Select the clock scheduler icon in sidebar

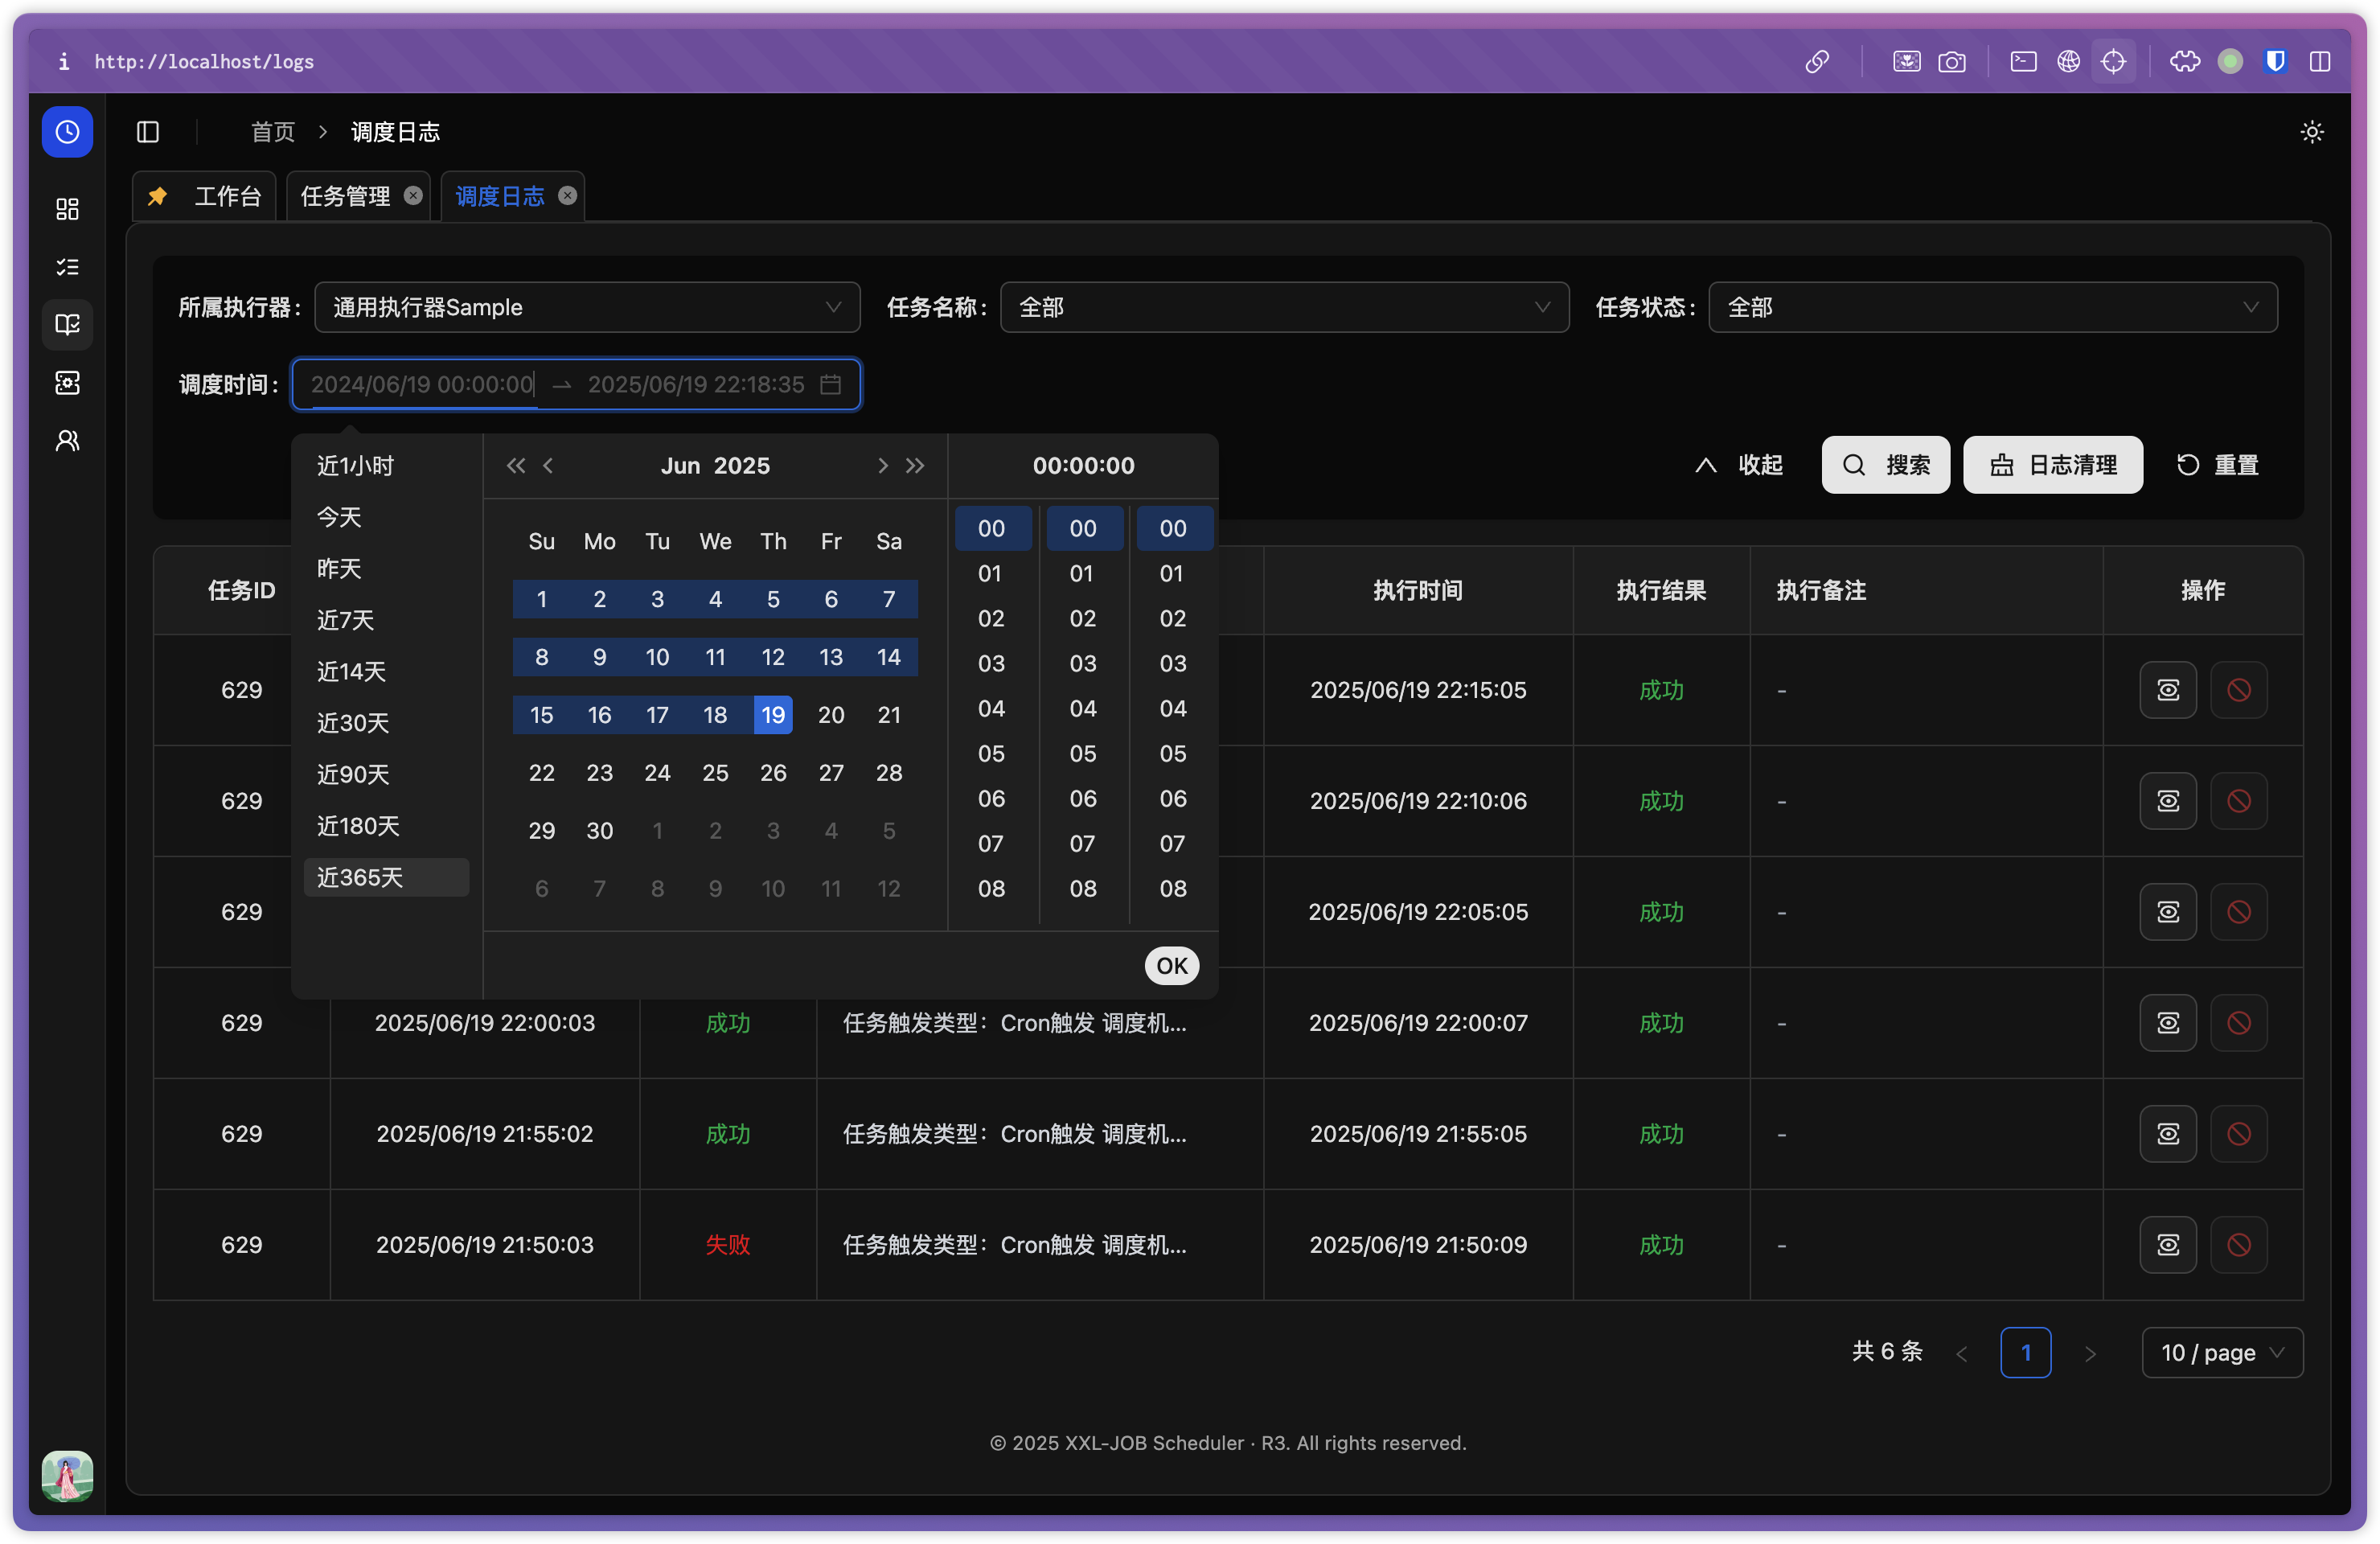pyautogui.click(x=66, y=131)
